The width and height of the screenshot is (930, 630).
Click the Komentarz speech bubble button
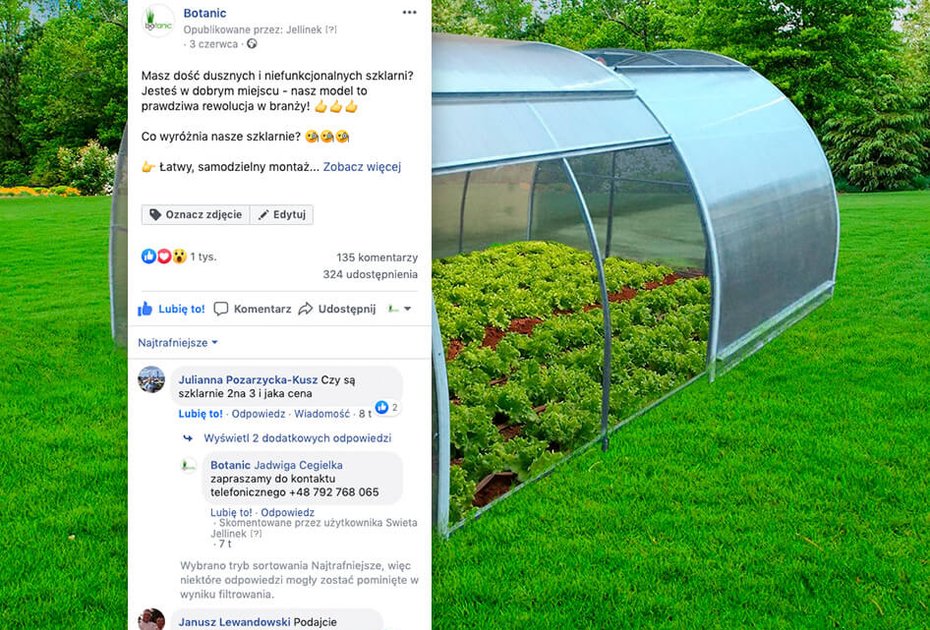click(x=253, y=309)
